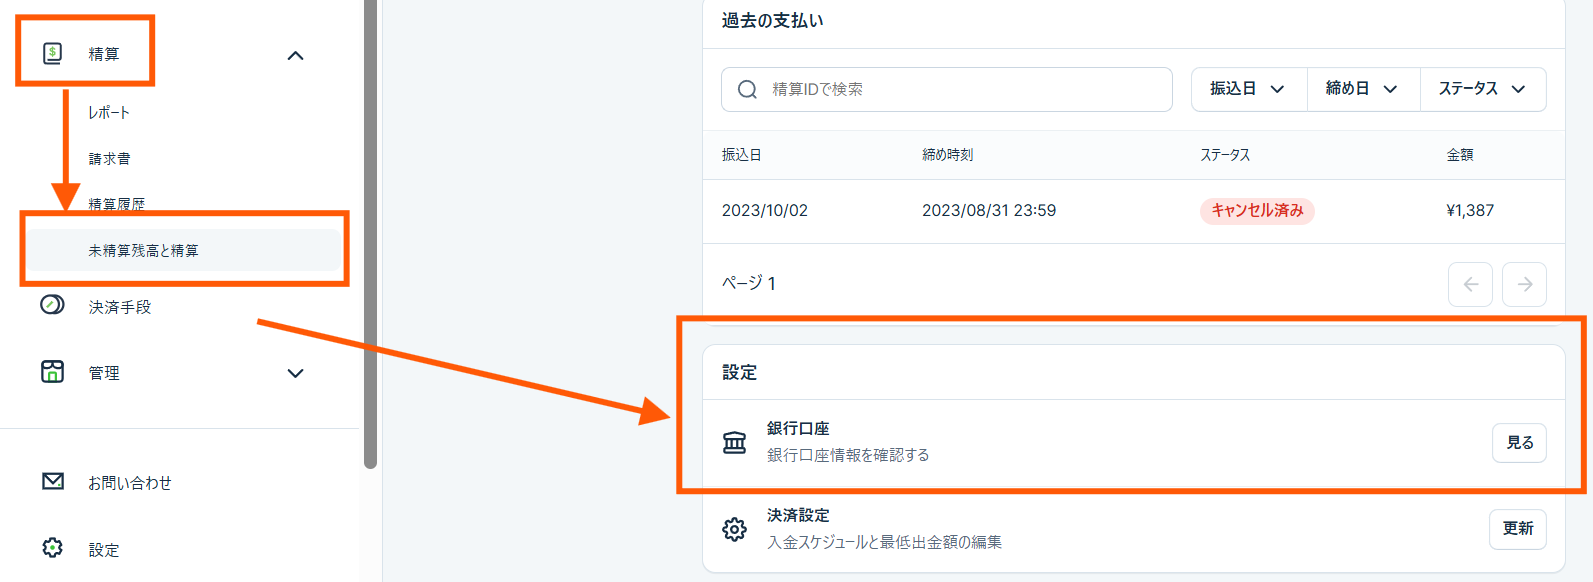
Task: Click the 決済設定 gear icon
Action: tap(734, 529)
